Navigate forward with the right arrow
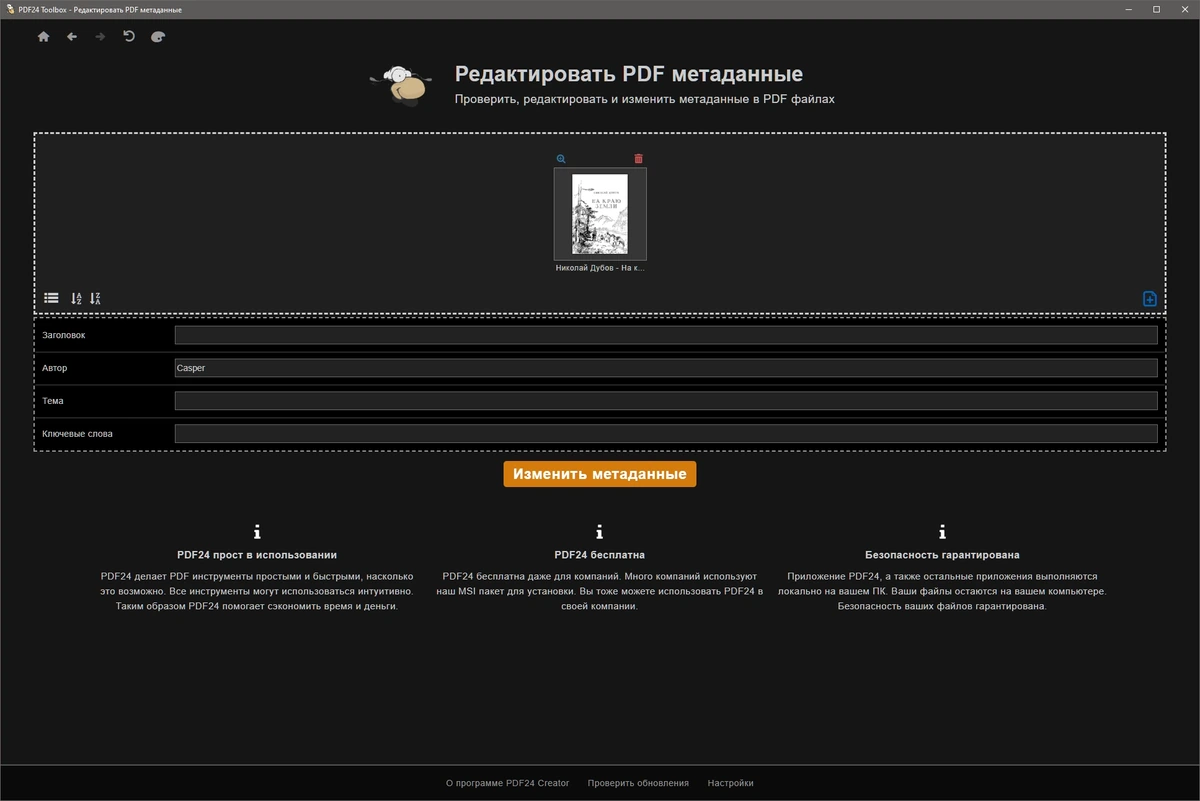1200x801 pixels. pos(100,37)
